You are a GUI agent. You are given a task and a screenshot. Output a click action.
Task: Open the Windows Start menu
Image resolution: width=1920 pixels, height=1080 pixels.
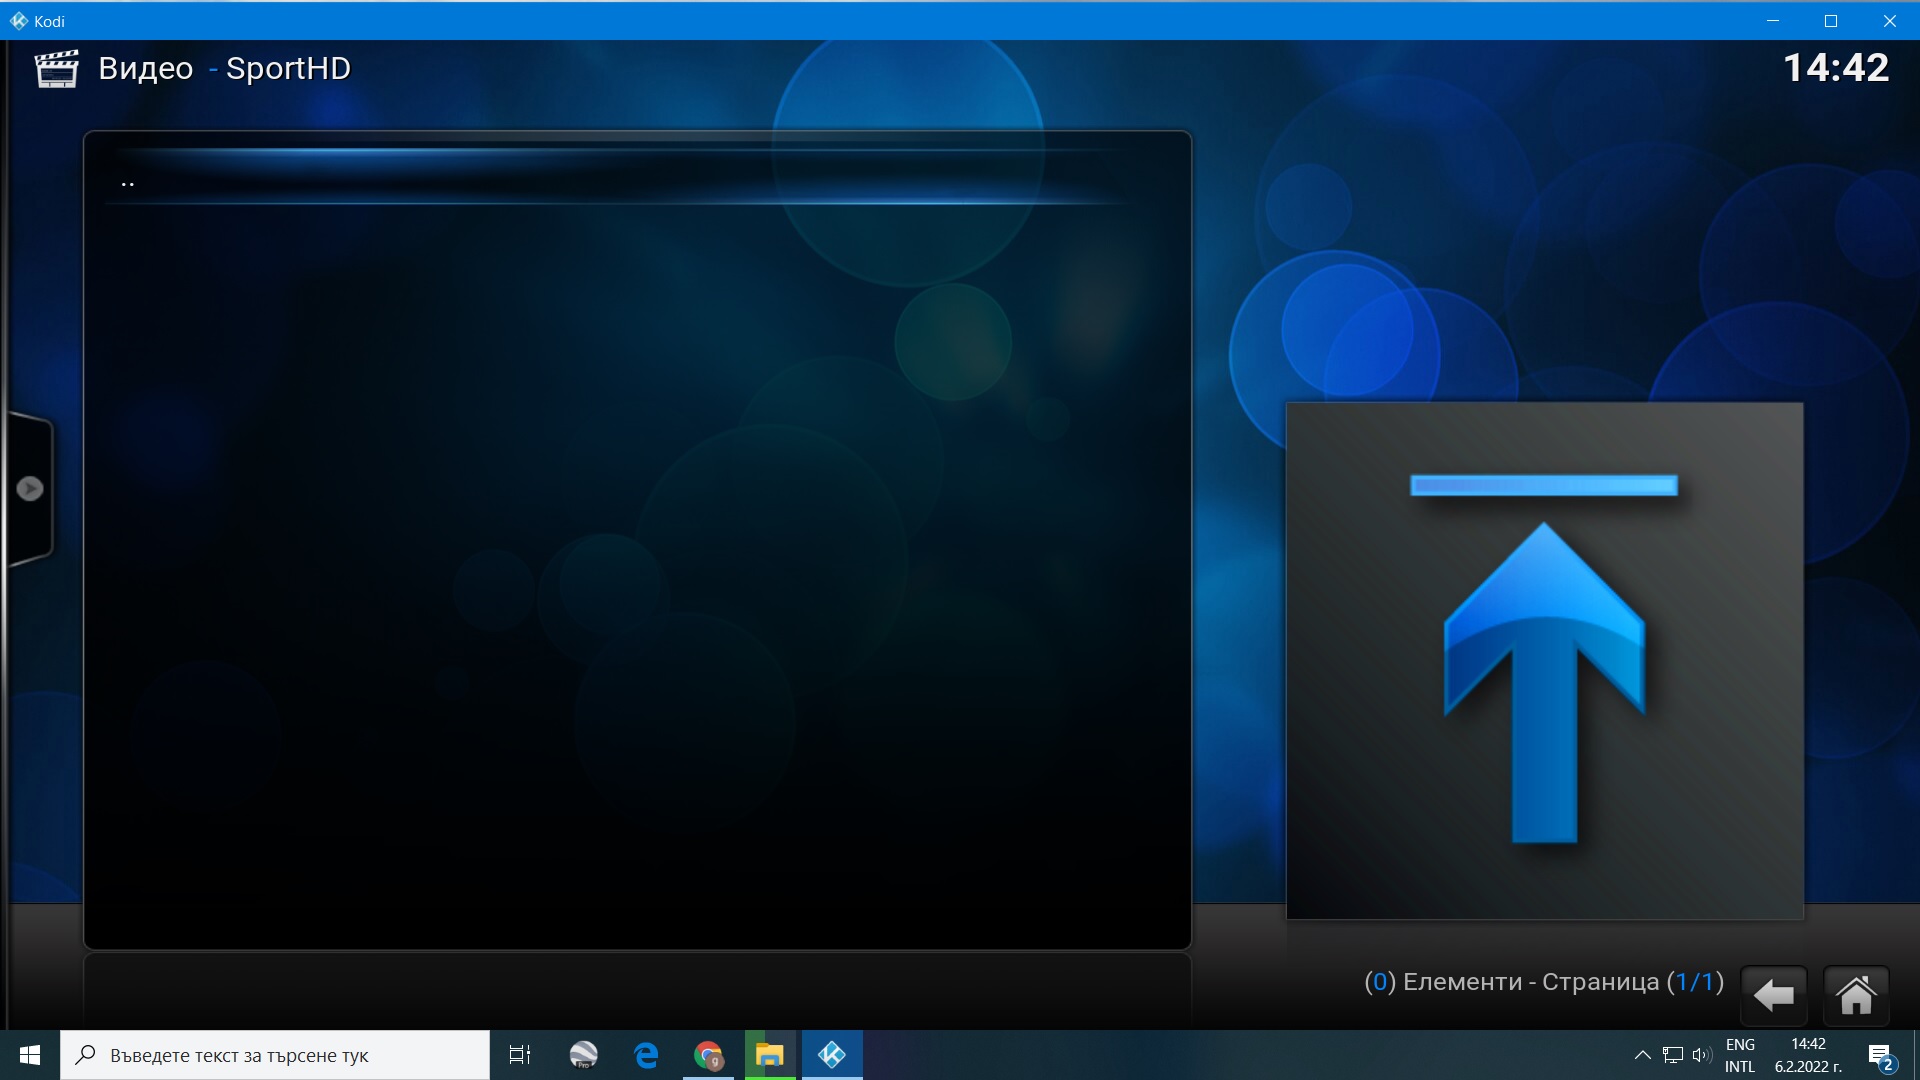30,1055
